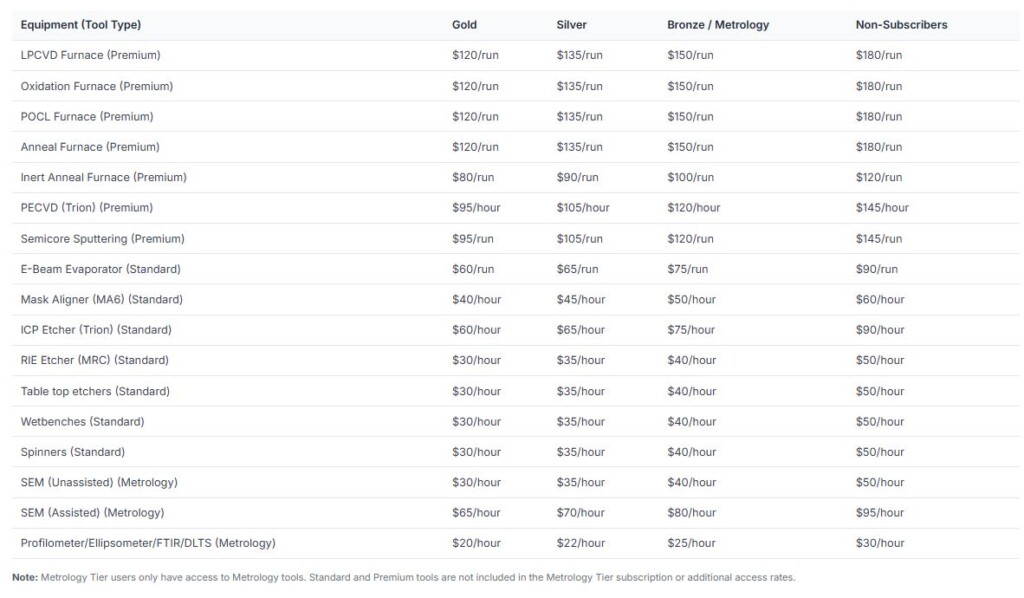Image resolution: width=1024 pixels, height=598 pixels.
Task: Select the Wetbenches (Standard) row label
Action: [82, 421]
